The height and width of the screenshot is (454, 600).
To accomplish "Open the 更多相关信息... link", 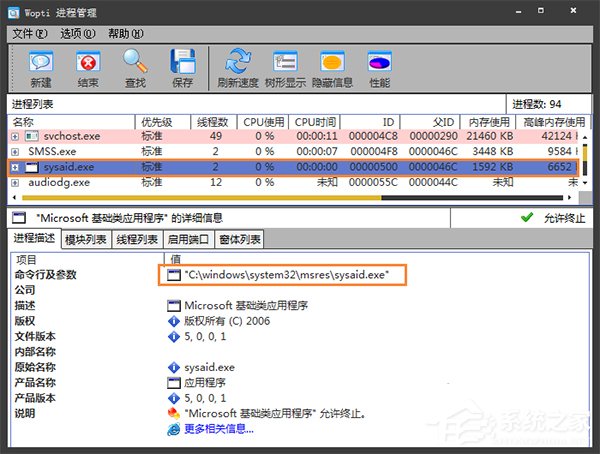I will pyautogui.click(x=219, y=429).
